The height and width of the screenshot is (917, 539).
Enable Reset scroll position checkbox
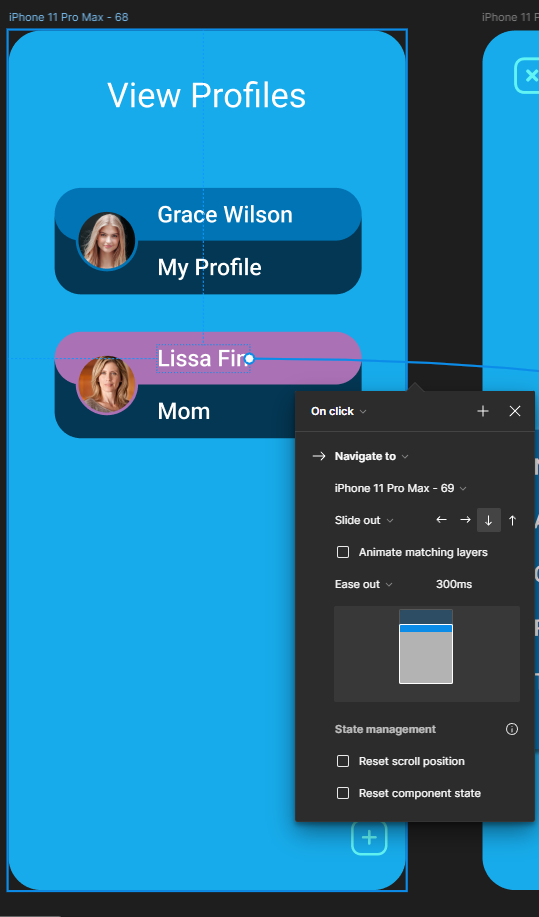point(343,761)
